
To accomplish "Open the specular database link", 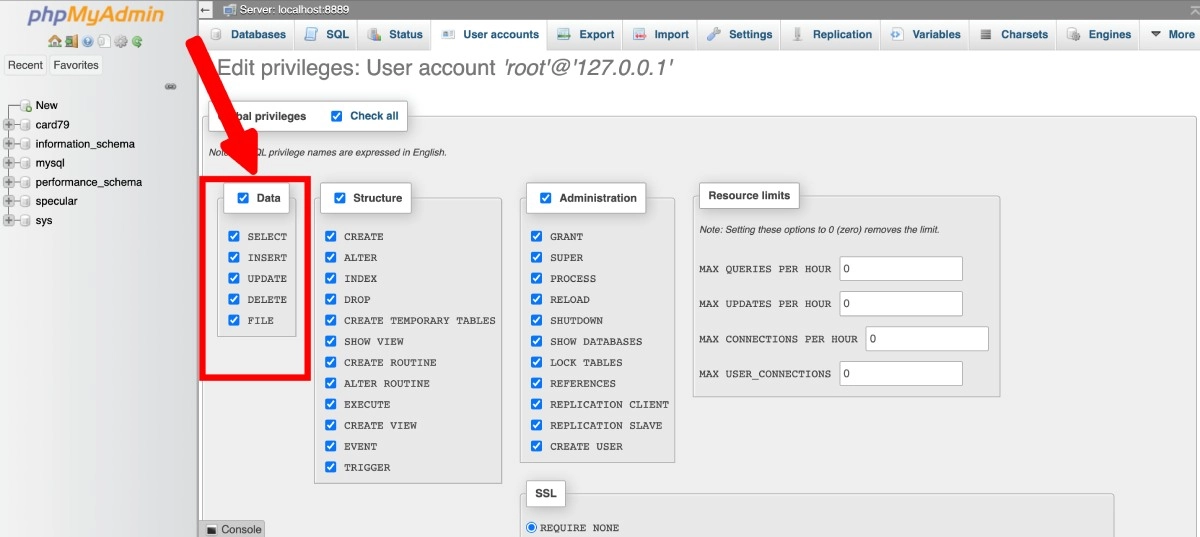I will click(56, 201).
